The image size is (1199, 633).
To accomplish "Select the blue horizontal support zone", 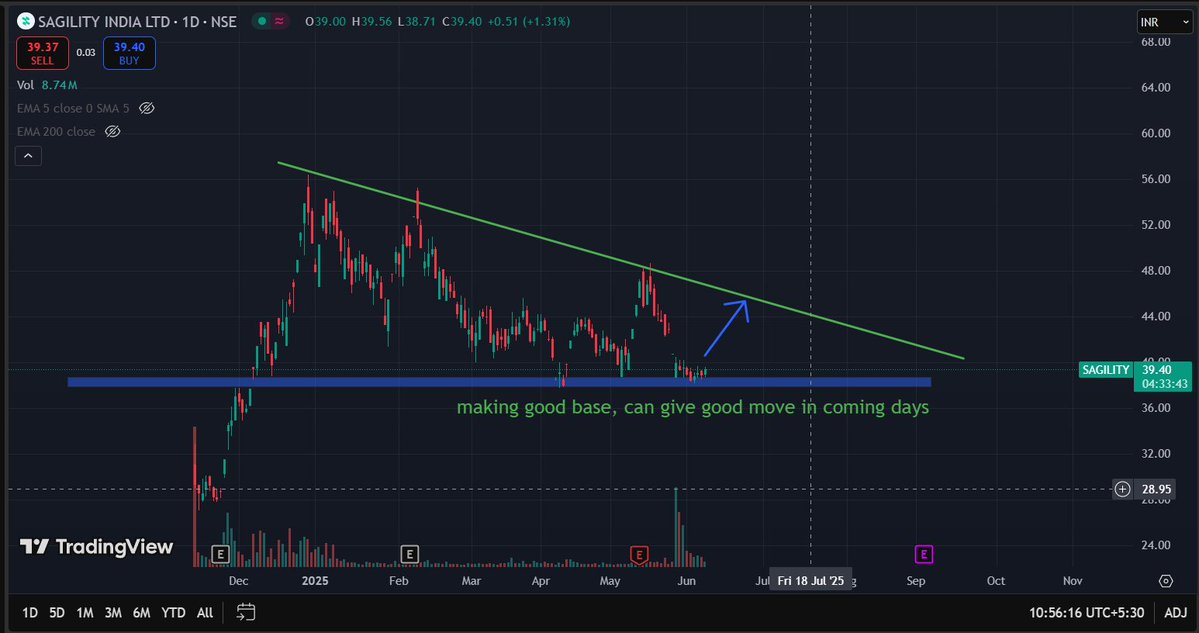I will tap(499, 382).
